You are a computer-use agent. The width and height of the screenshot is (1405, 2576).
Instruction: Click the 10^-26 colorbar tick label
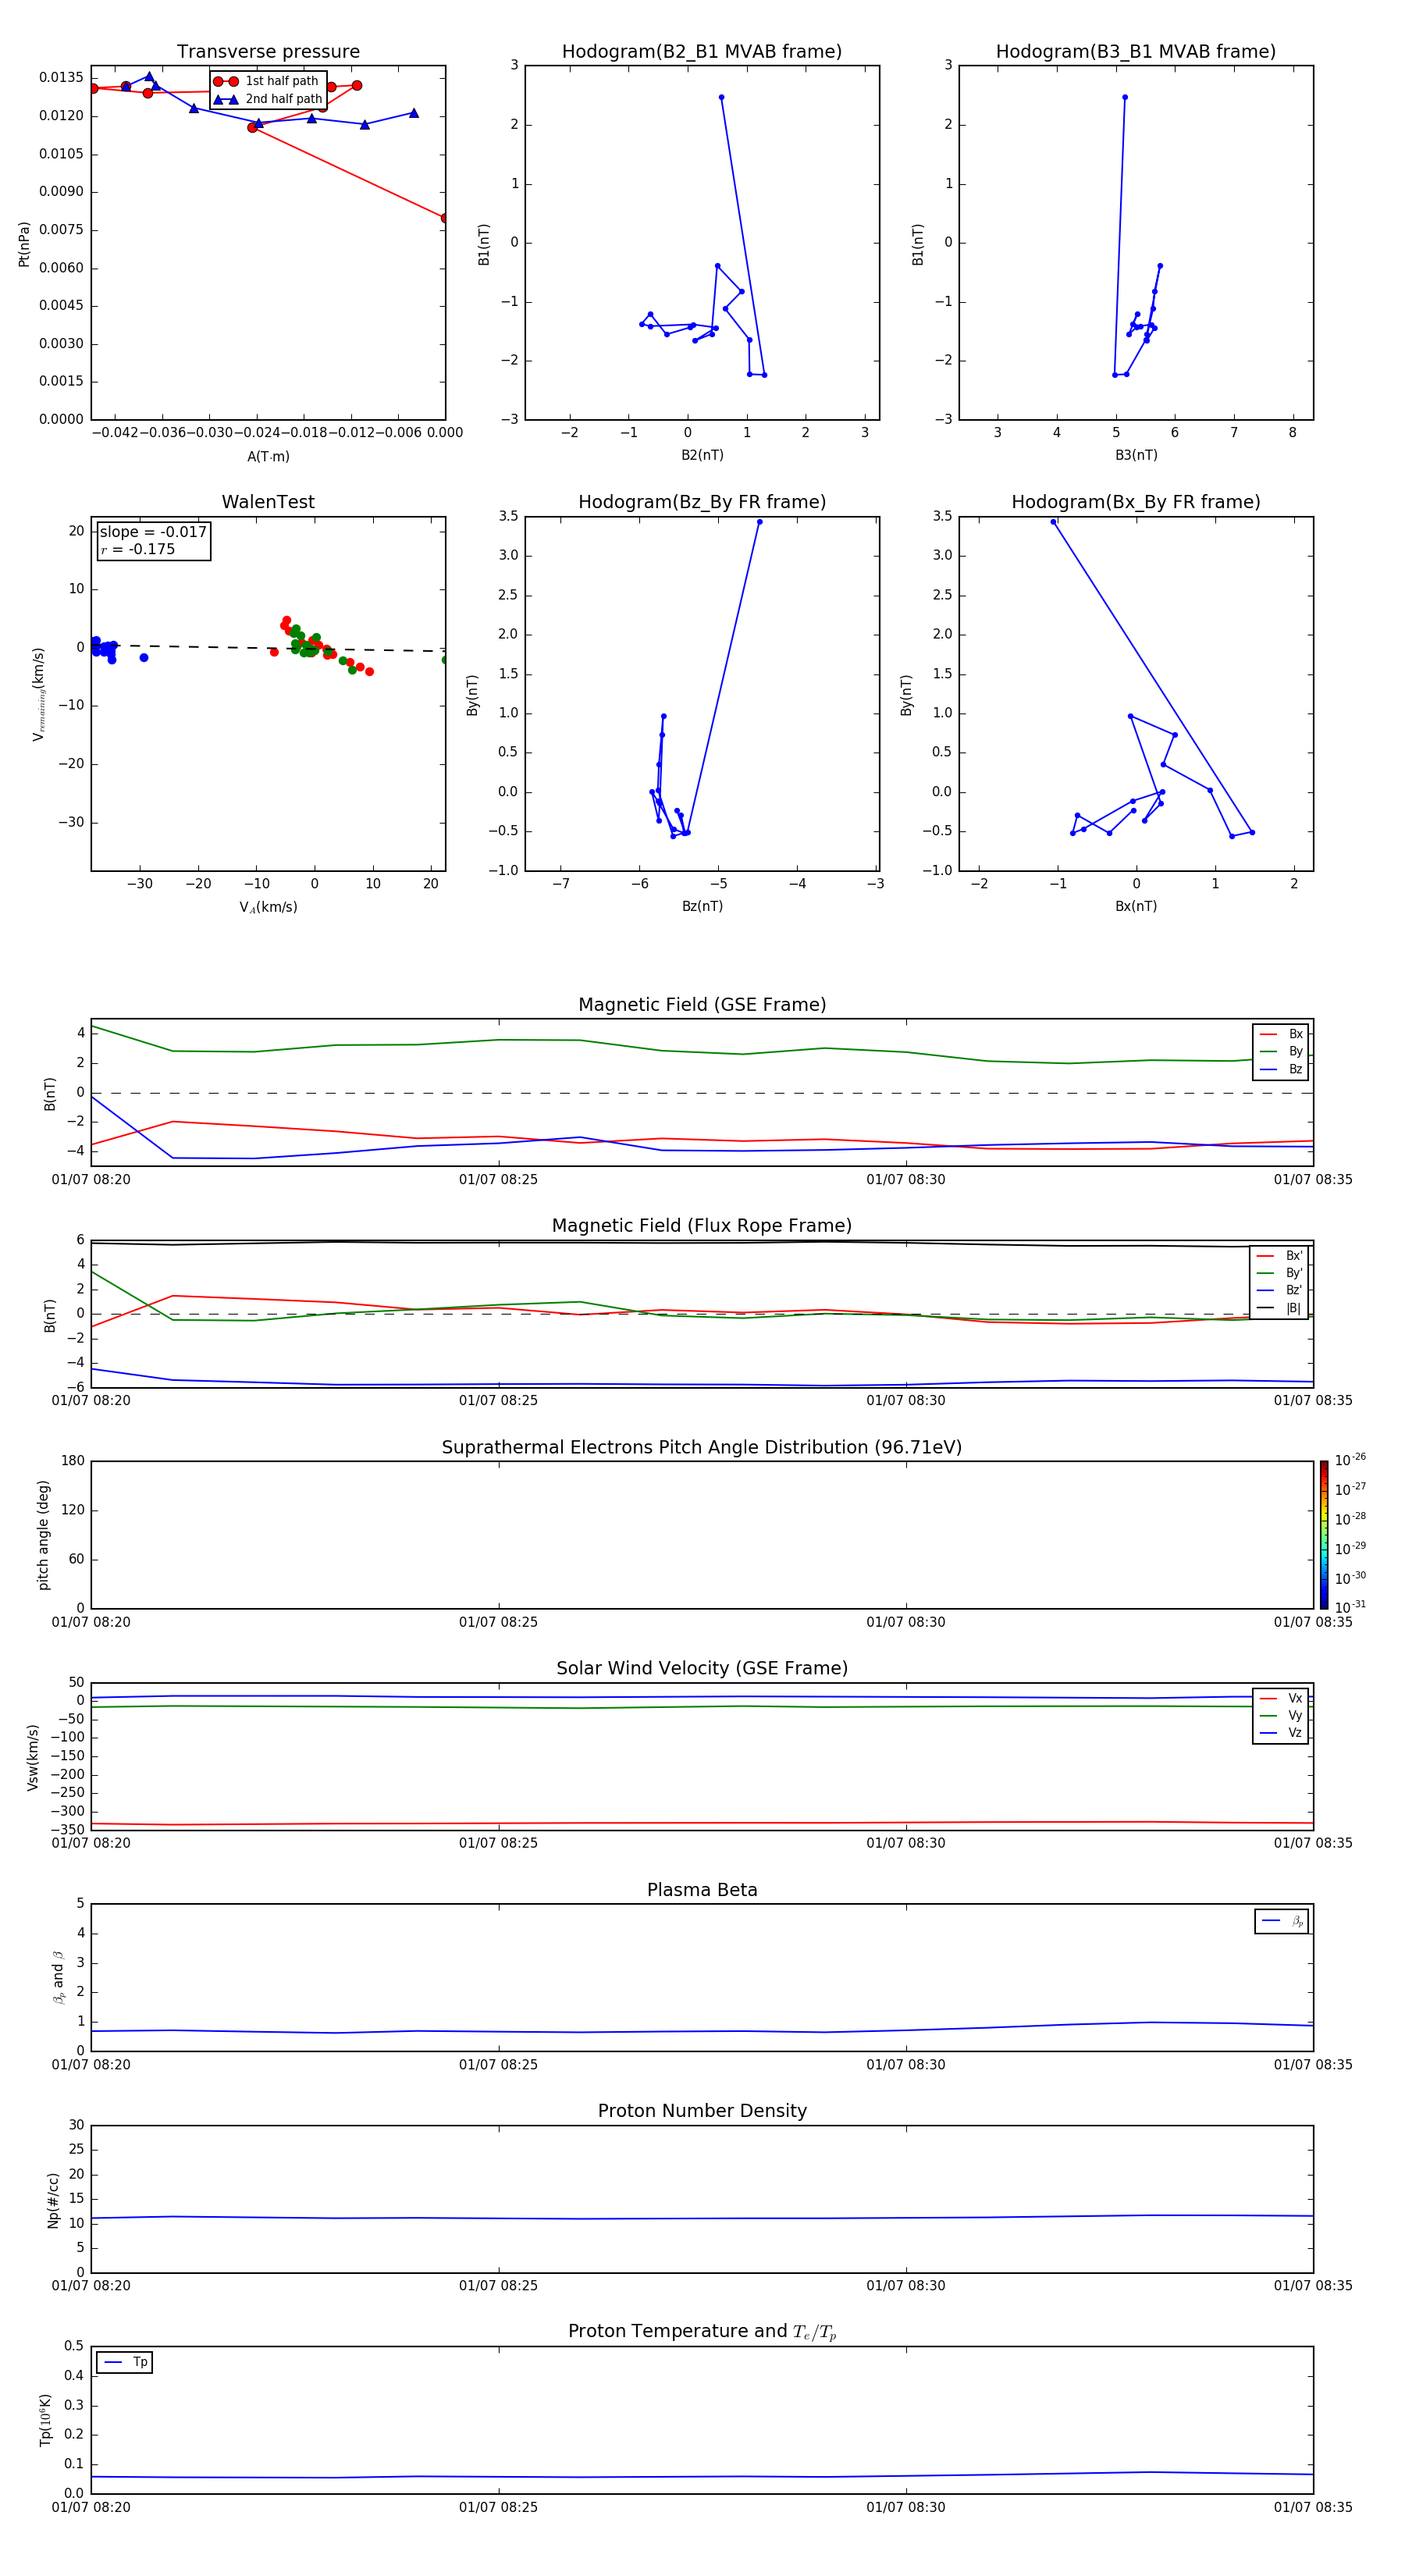[1350, 1460]
